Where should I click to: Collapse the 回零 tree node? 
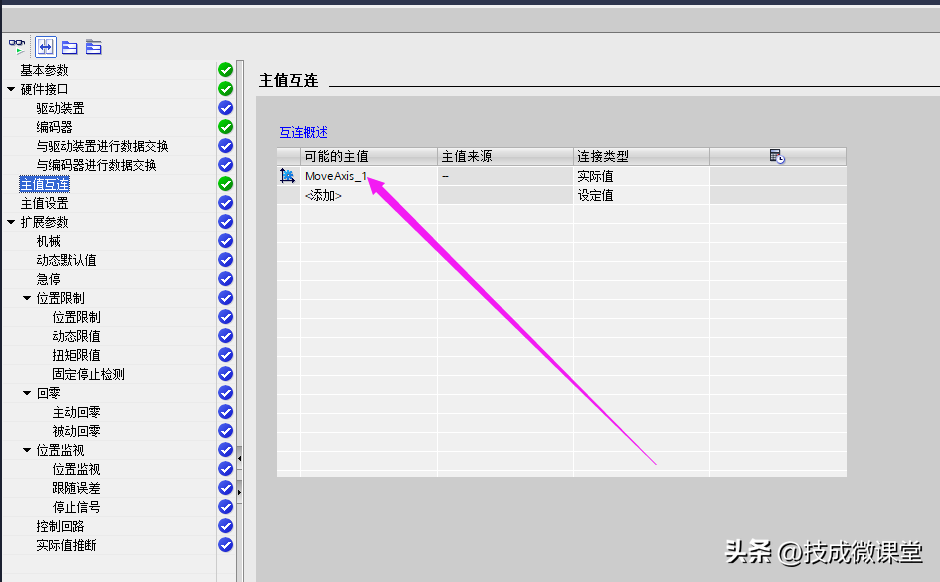pyautogui.click(x=27, y=393)
